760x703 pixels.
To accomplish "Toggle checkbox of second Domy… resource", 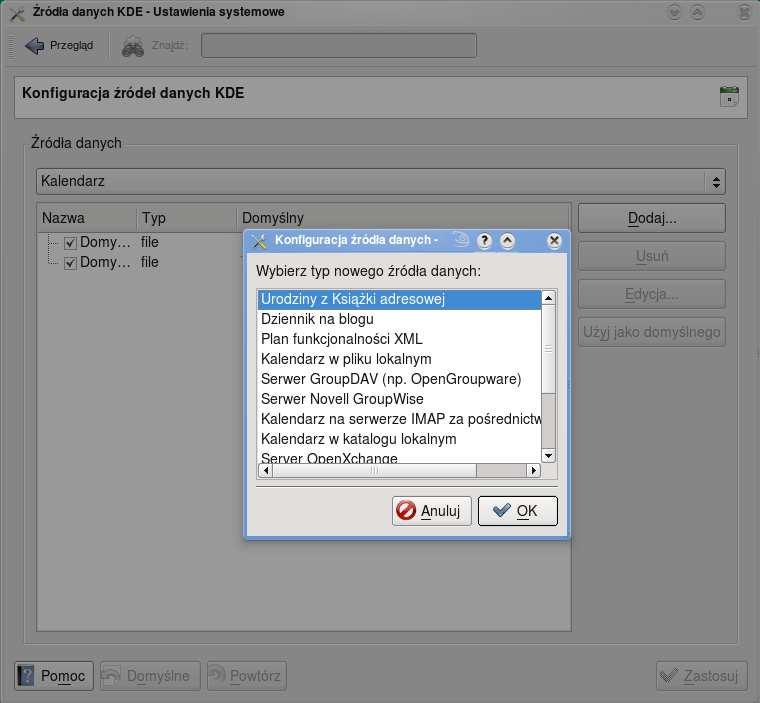I will click(70, 263).
